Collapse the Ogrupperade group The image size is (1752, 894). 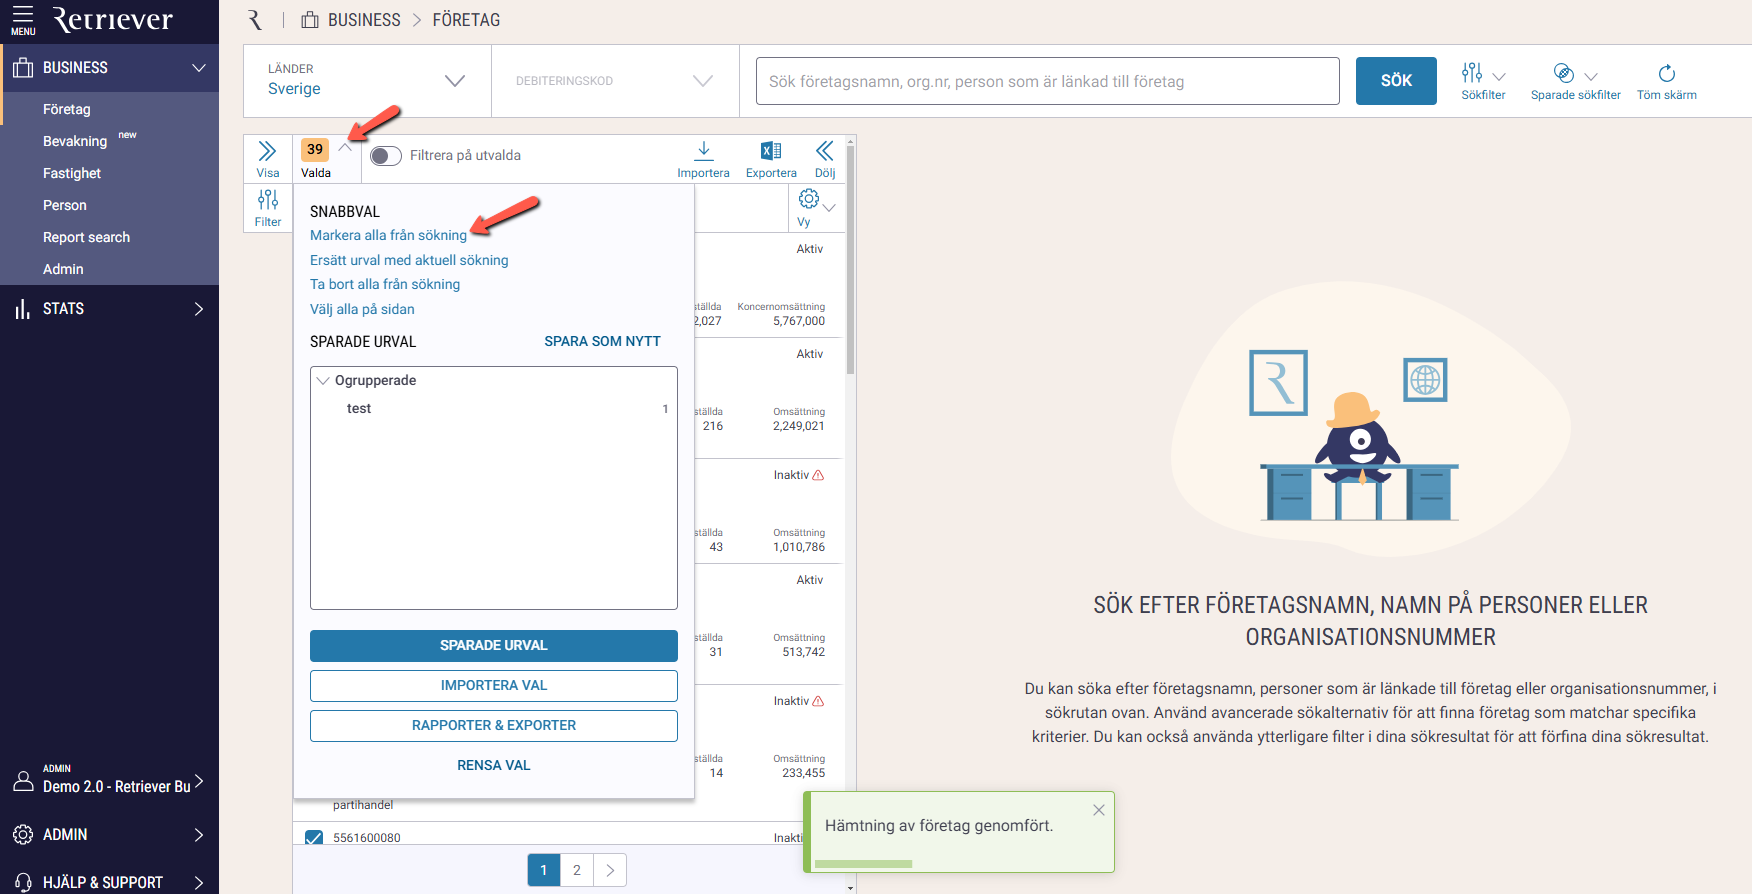(323, 381)
